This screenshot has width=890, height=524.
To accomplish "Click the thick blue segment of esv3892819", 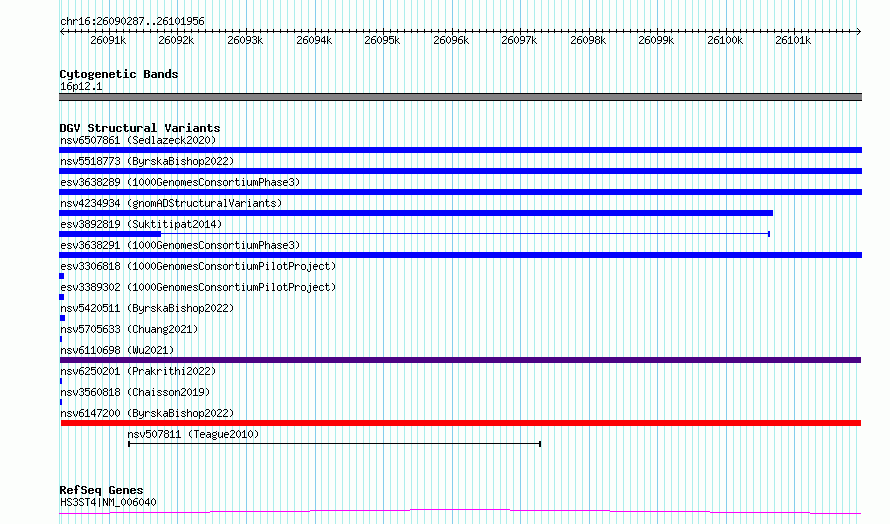I will click(x=110, y=234).
